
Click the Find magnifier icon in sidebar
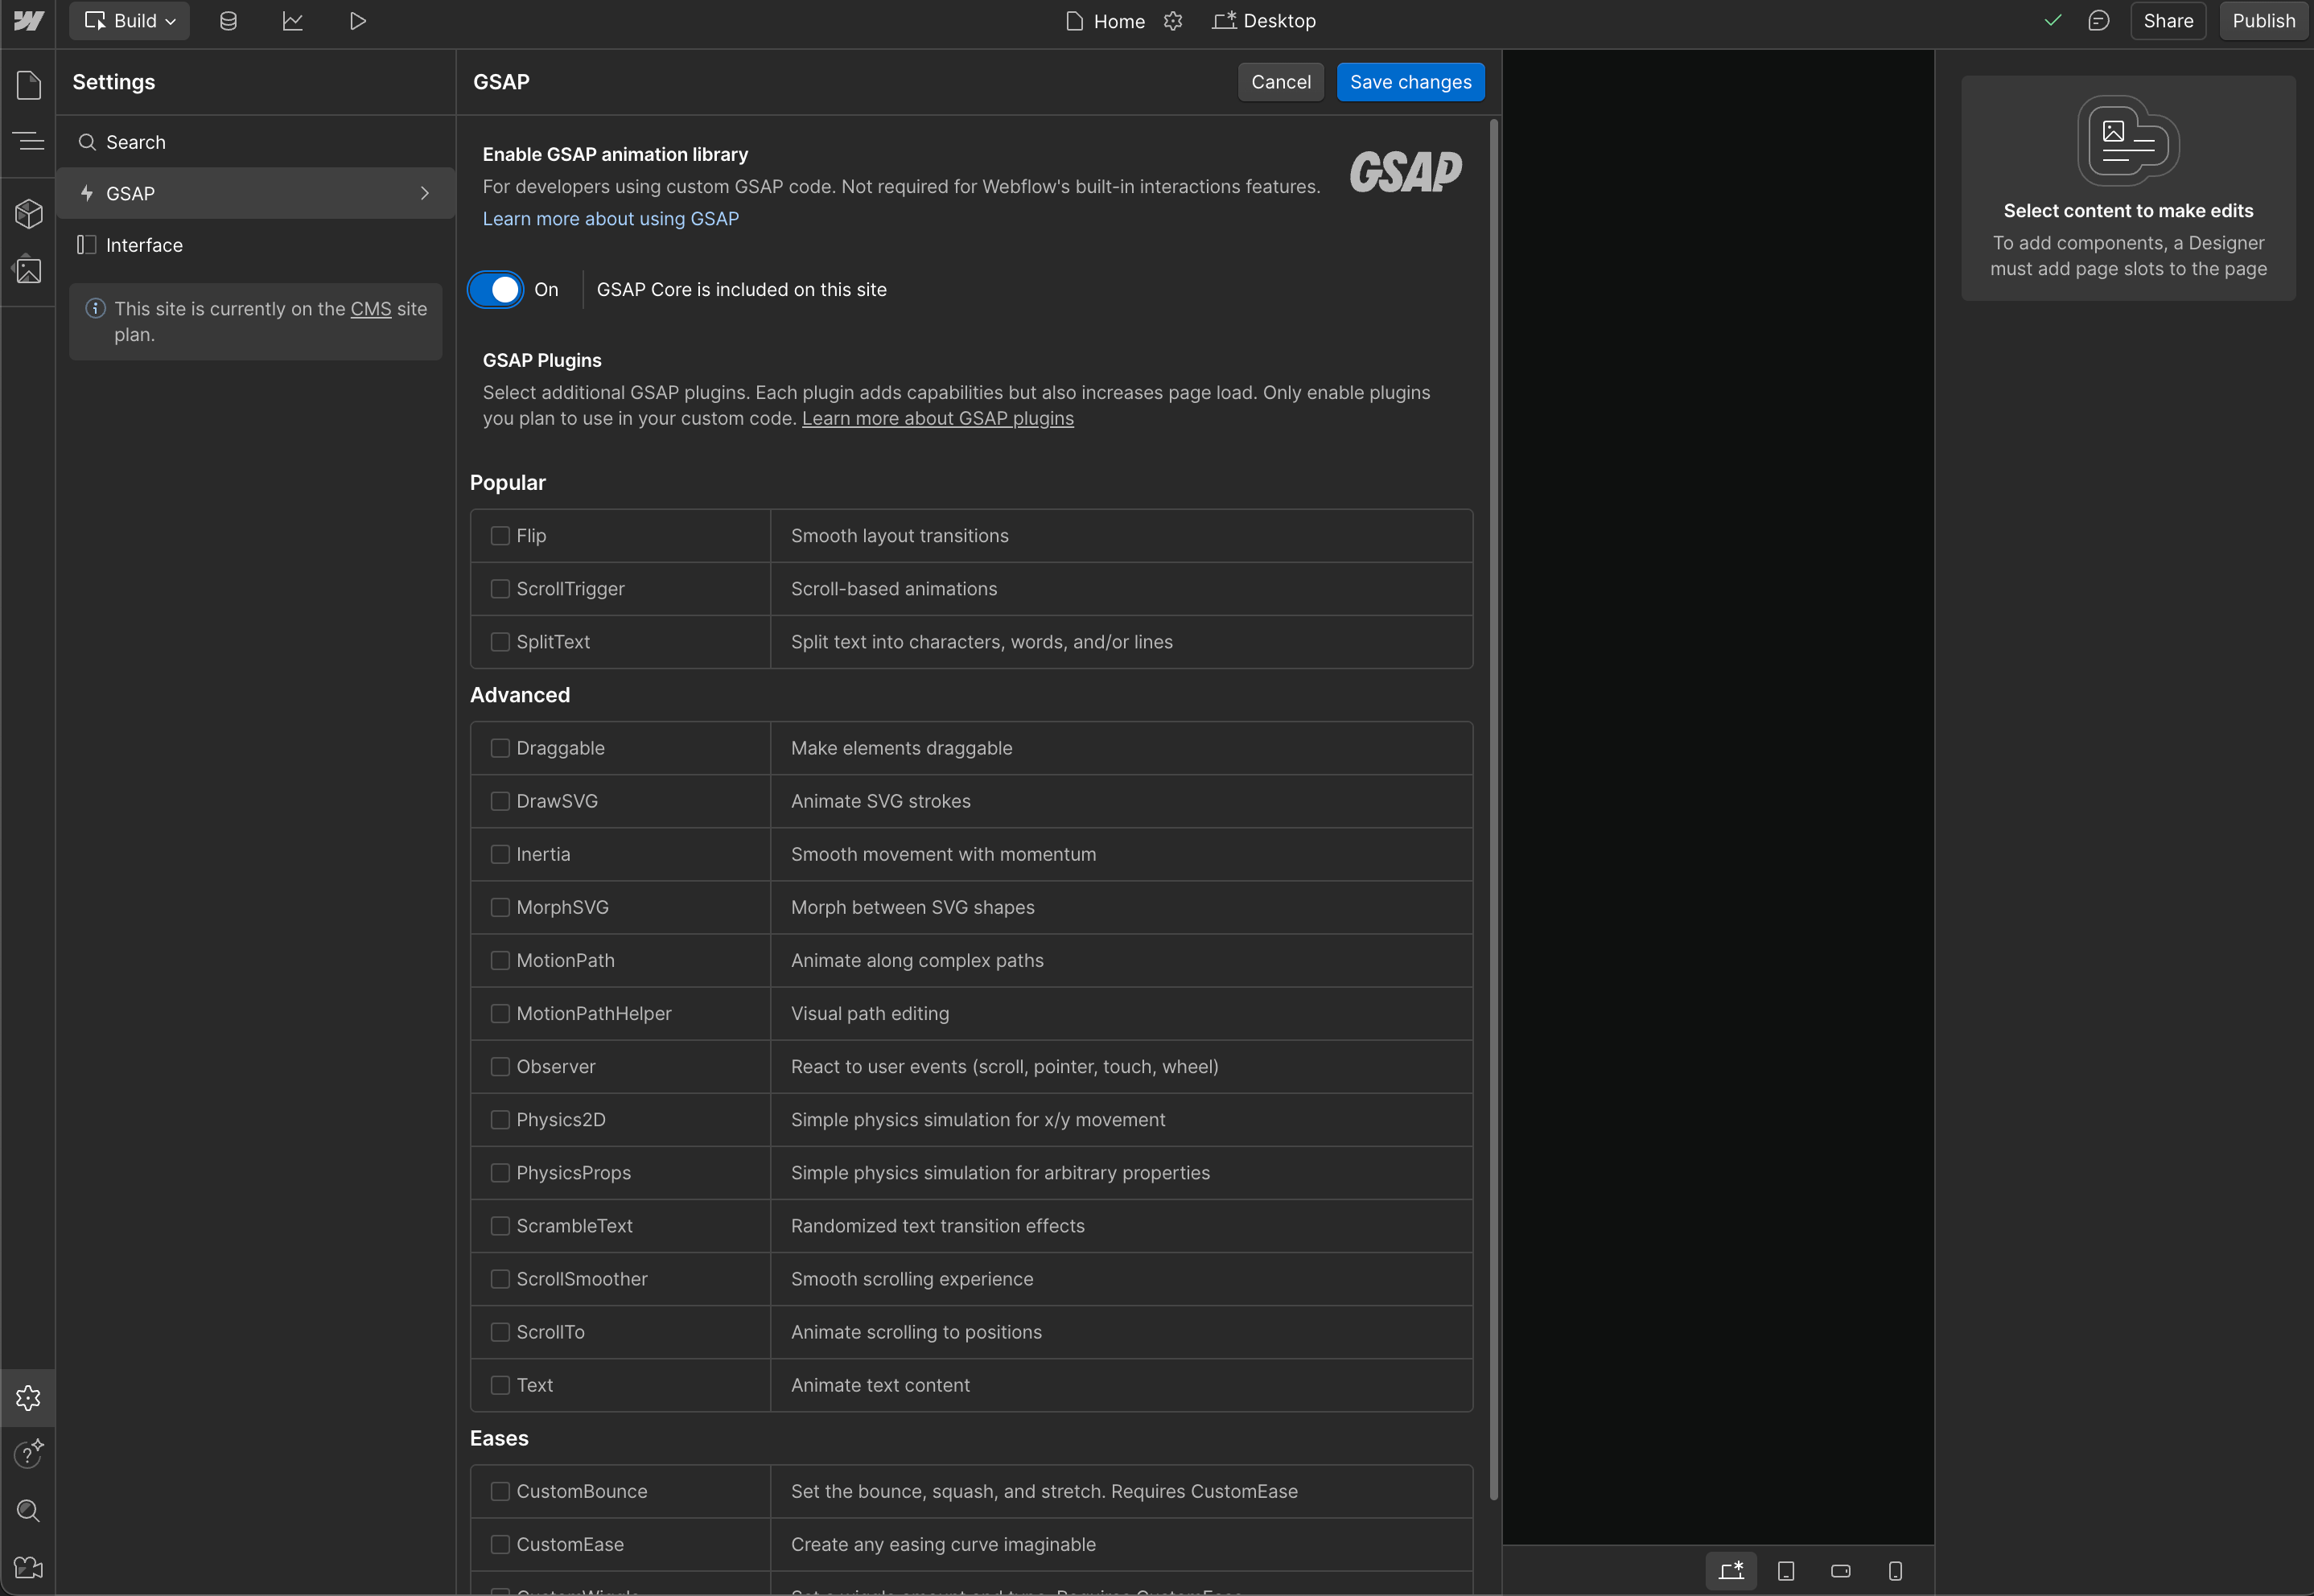click(29, 1510)
